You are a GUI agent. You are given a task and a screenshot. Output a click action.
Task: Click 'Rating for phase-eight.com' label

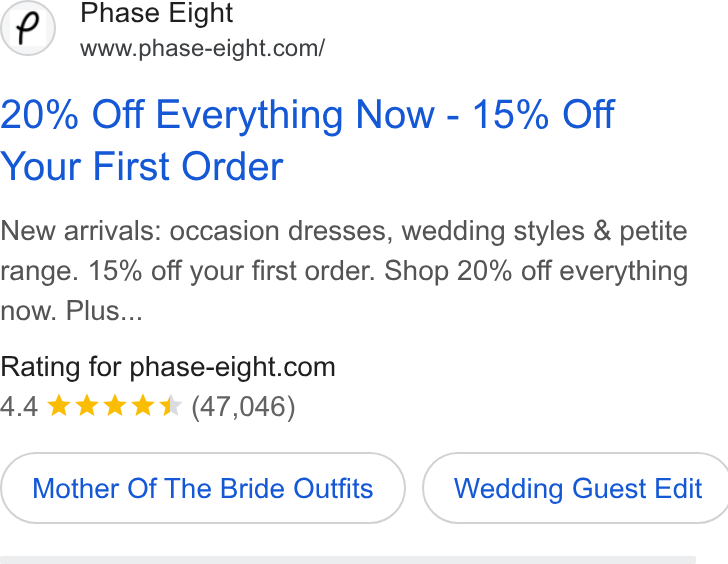(168, 367)
